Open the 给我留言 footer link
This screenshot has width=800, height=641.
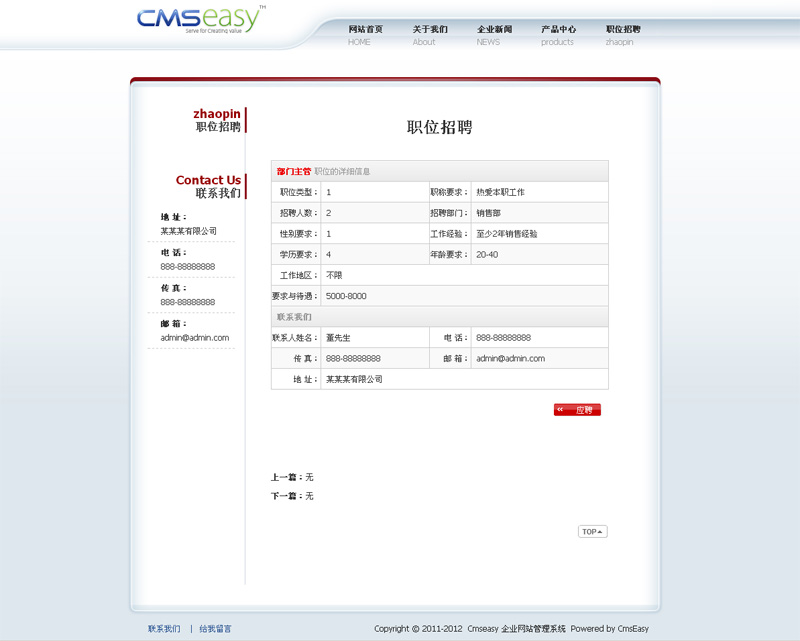(215, 629)
